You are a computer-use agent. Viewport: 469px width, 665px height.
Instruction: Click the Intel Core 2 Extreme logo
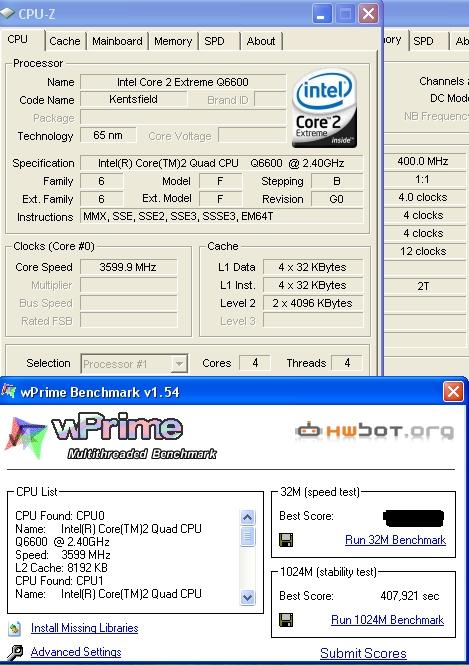tap(324, 108)
